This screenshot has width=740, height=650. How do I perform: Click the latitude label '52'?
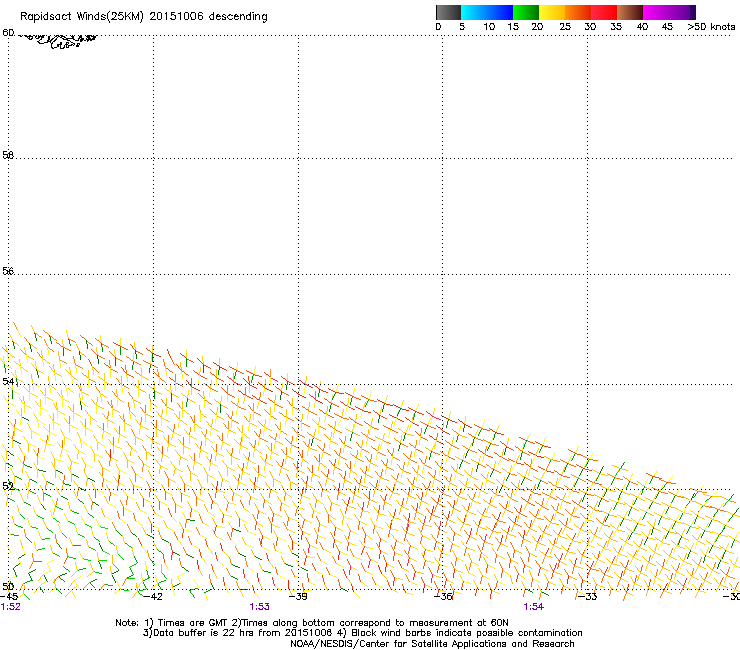(x=8, y=486)
